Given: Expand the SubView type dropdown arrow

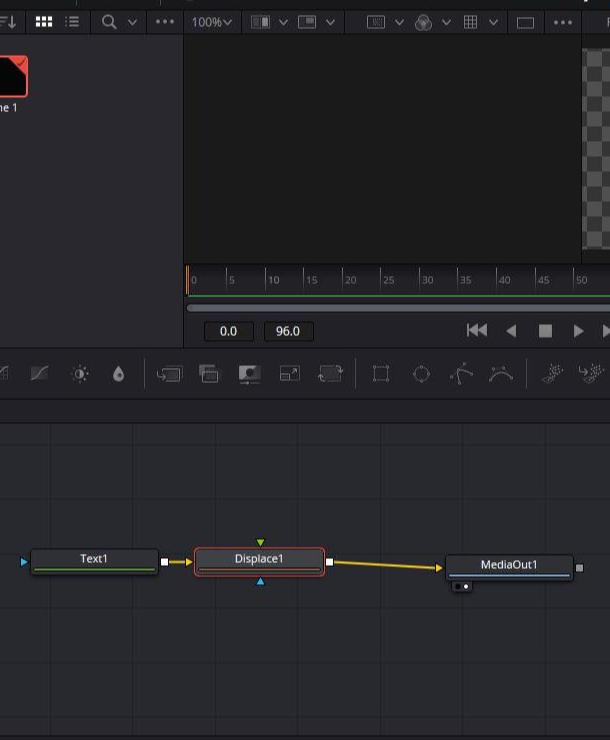Looking at the screenshot, I should tap(330, 22).
